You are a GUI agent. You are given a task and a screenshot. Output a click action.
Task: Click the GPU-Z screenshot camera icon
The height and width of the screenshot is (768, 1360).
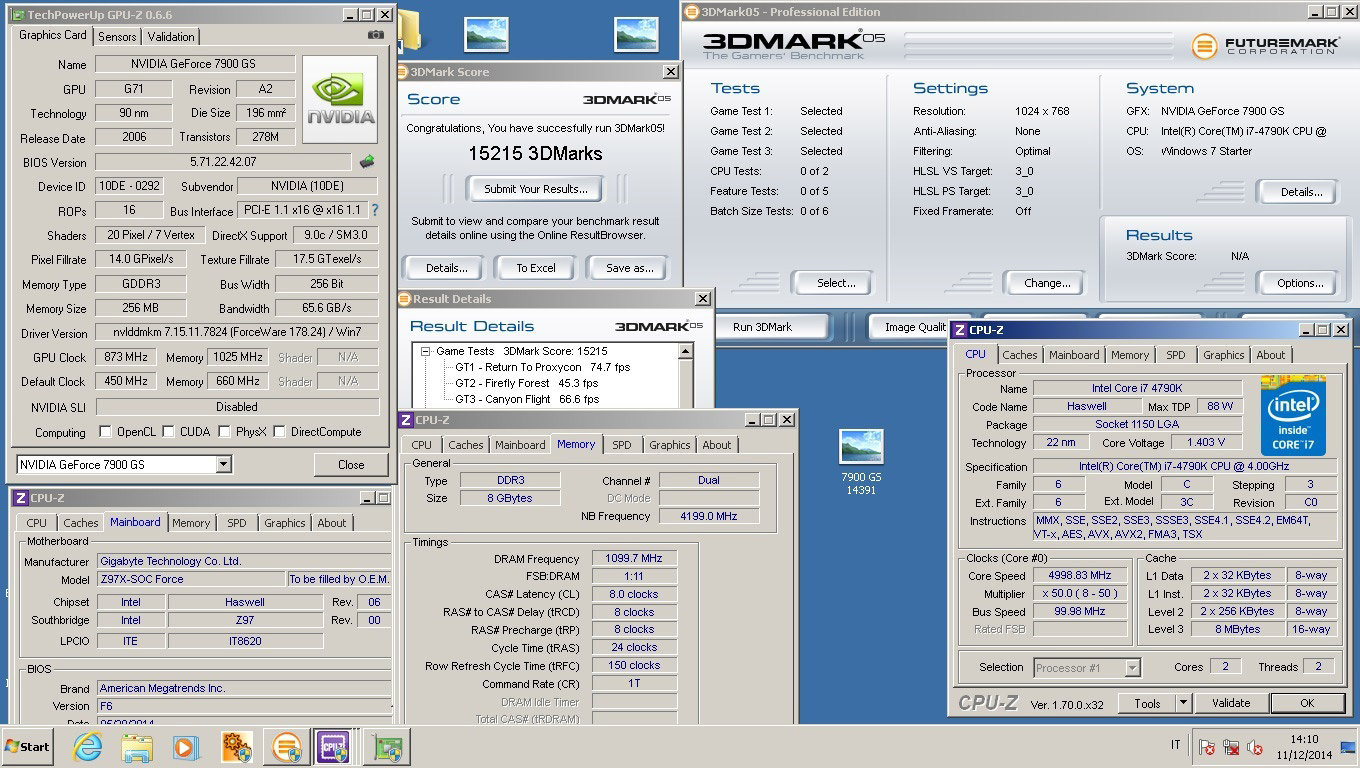coord(376,35)
